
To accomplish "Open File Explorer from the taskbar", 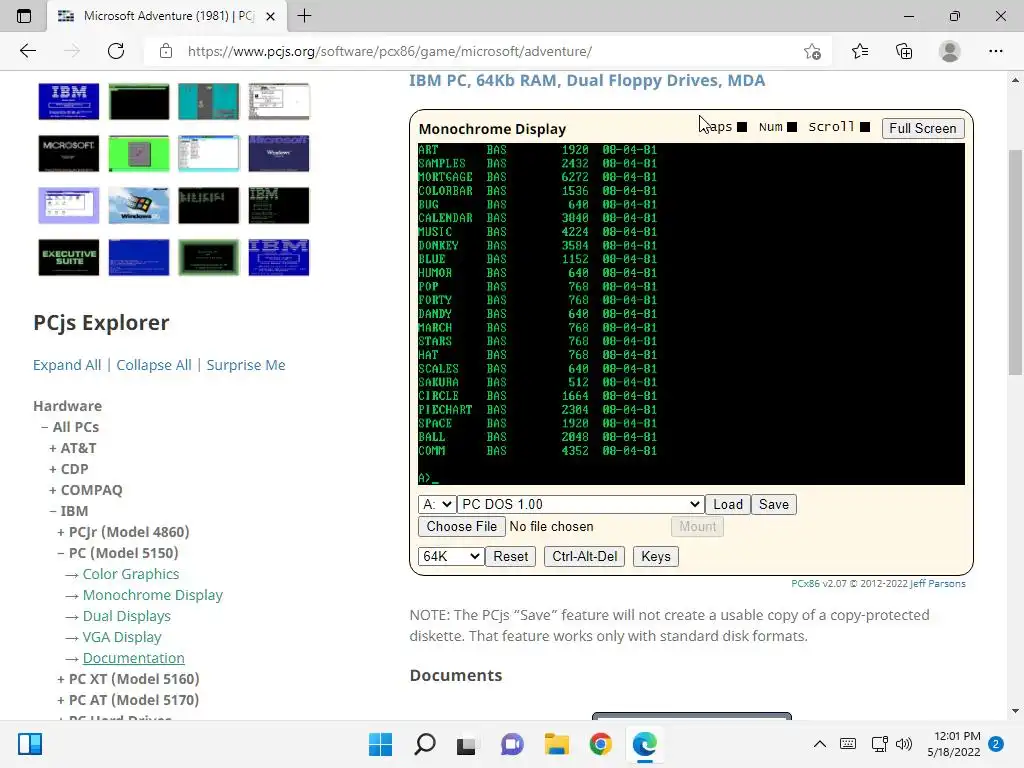I will 556,744.
